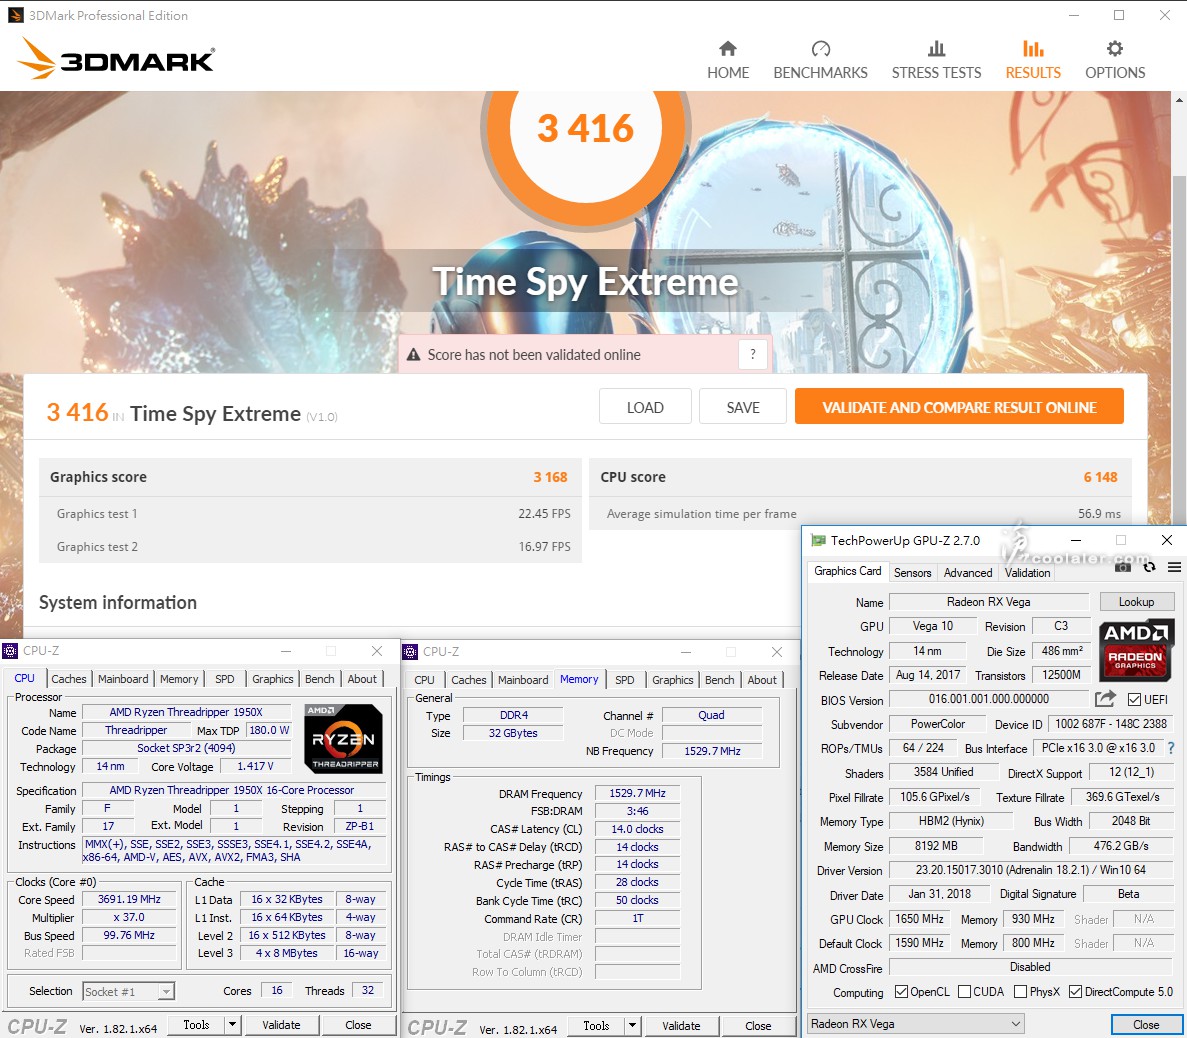Image resolution: width=1187 pixels, height=1038 pixels.
Task: Take a GPU-Z screenshot with camera icon
Action: tap(1123, 566)
